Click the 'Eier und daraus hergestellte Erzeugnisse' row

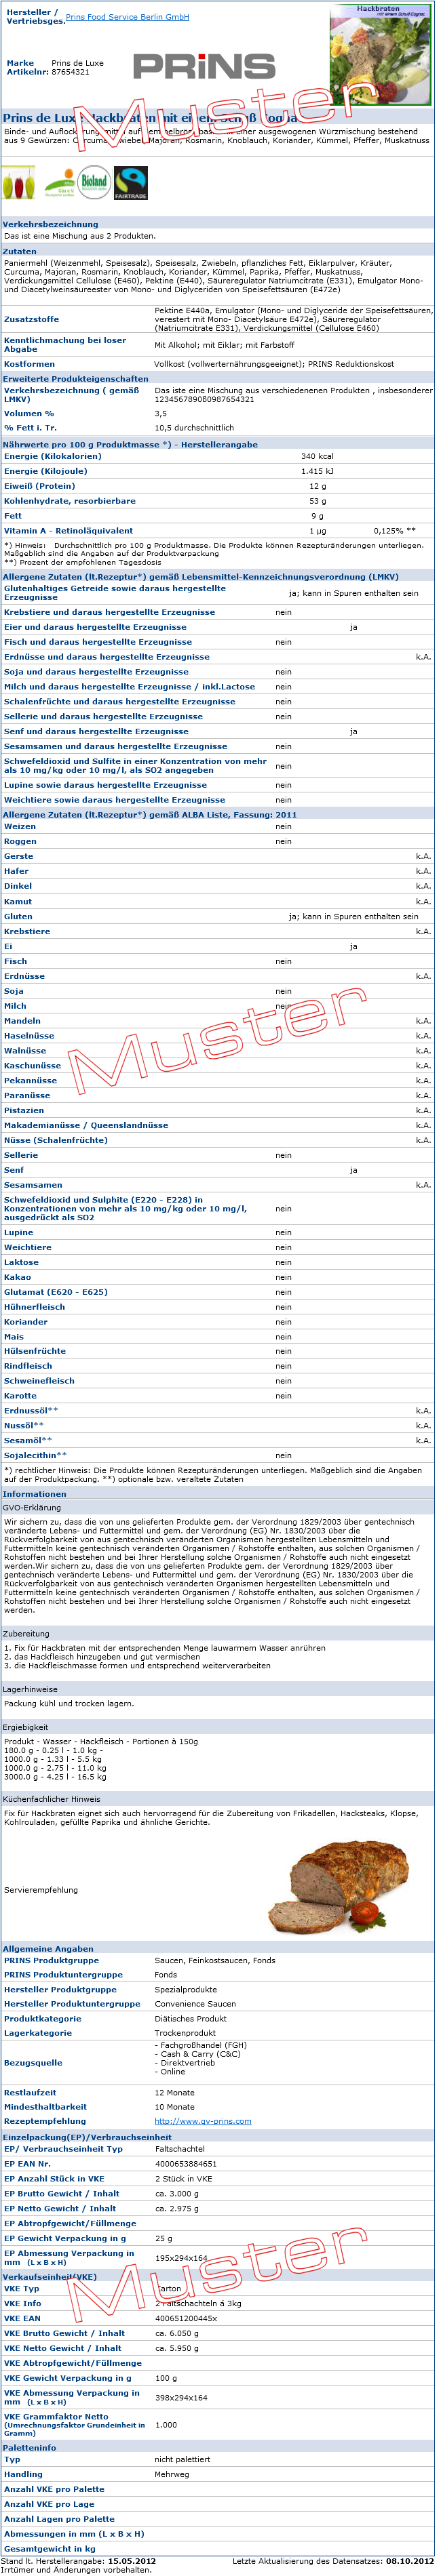(218, 627)
